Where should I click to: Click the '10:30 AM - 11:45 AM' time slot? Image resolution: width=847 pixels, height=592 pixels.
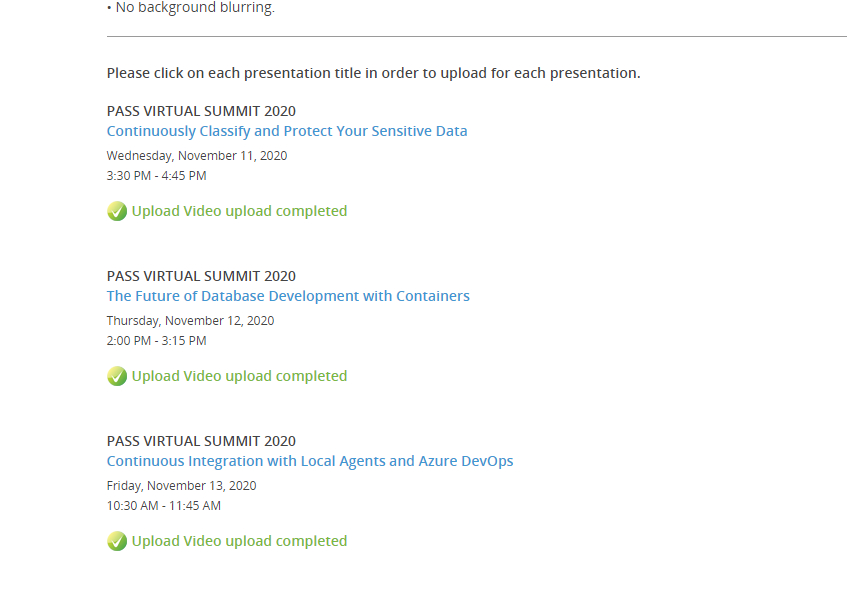click(x=164, y=506)
